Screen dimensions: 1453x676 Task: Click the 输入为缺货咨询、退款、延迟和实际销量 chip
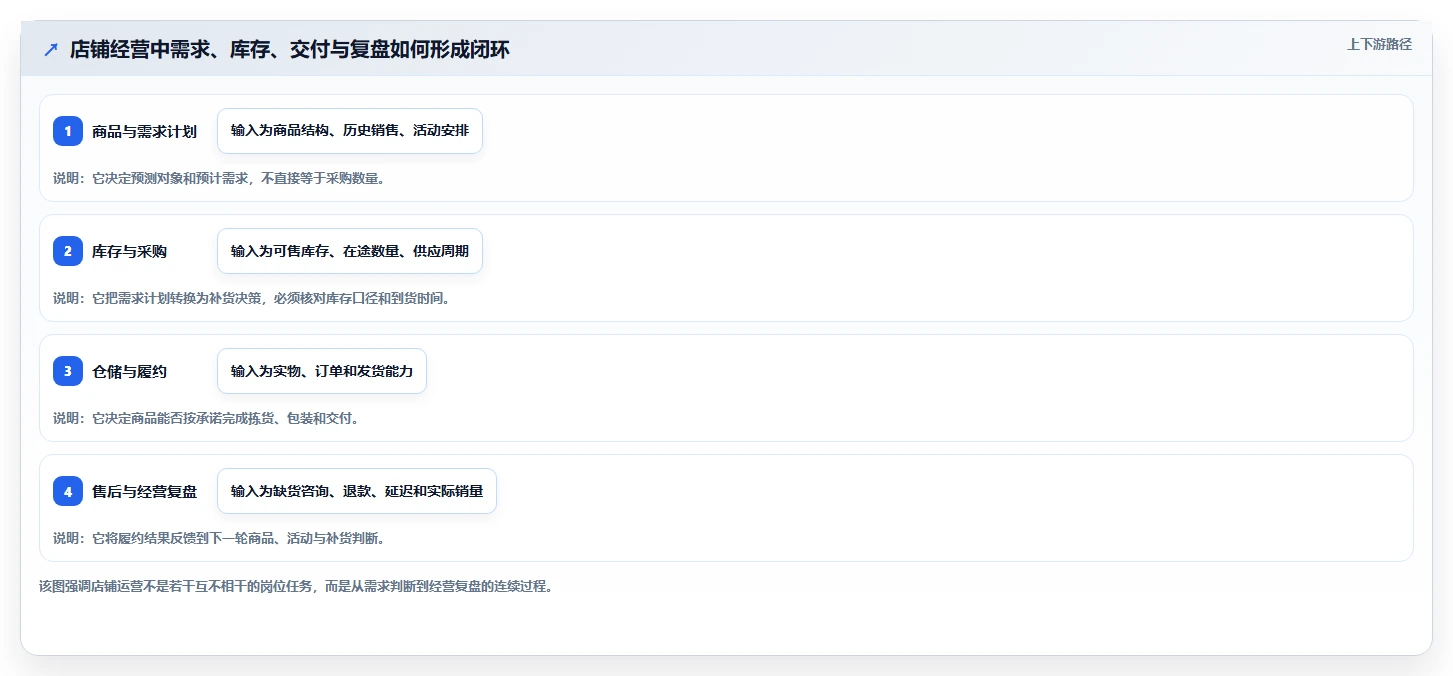click(x=357, y=491)
